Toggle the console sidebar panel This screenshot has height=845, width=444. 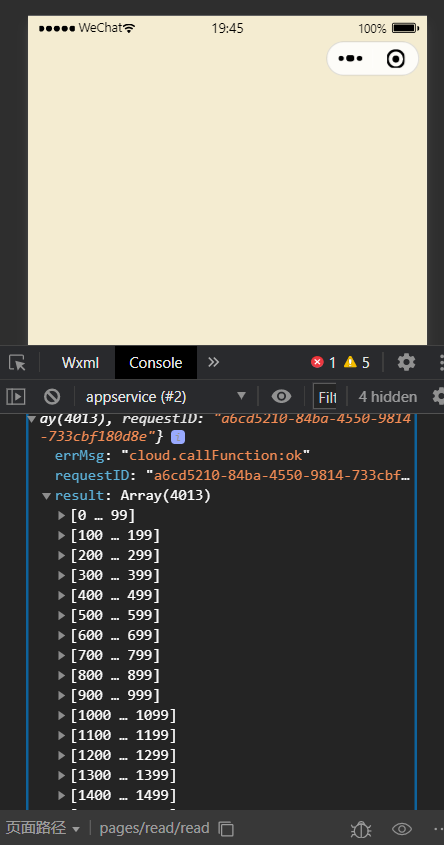pos(16,397)
